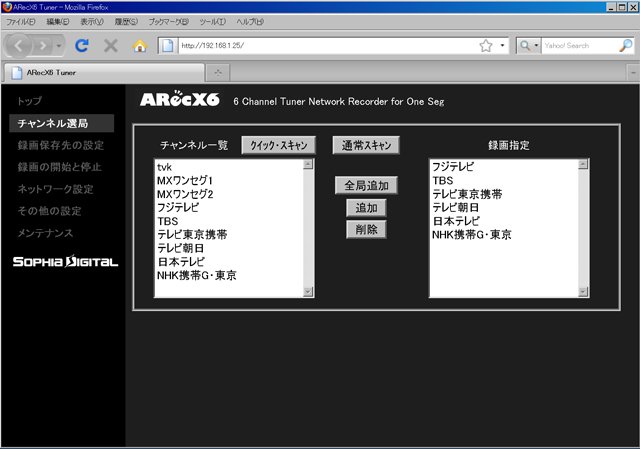Click the 追加 button
640x449 pixels.
pyautogui.click(x=366, y=208)
